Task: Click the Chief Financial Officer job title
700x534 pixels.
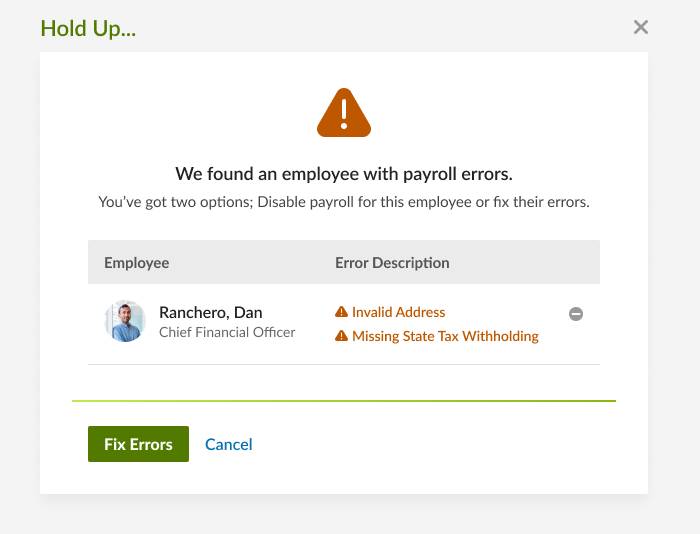Action: click(227, 332)
